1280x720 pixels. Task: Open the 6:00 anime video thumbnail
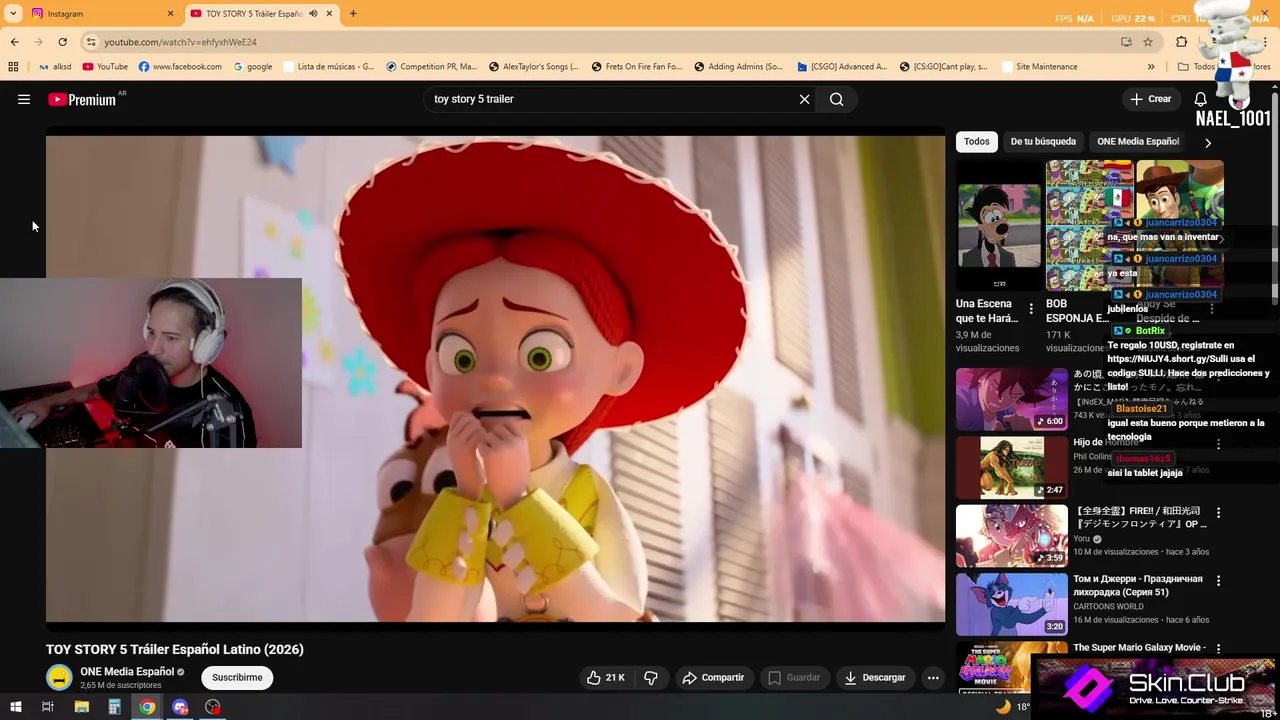coord(1012,399)
